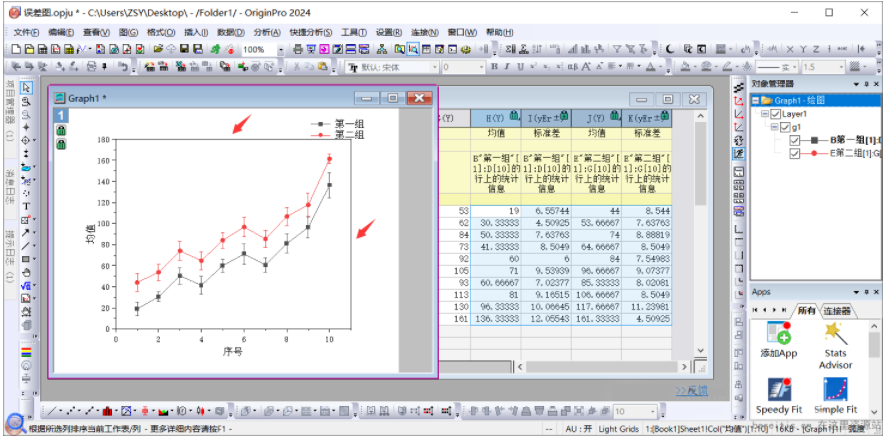This screenshot has height=441, width=885.
Task: Select the Screen Reader crosshair tool
Action: click(27, 127)
